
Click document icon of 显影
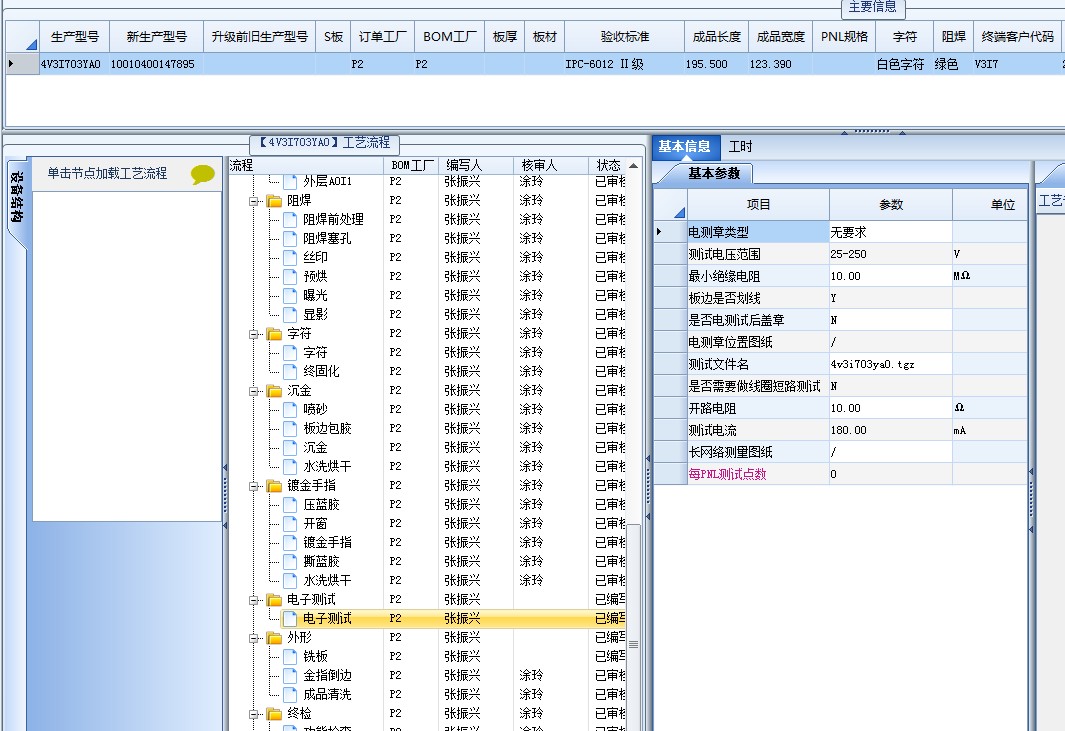(291, 315)
